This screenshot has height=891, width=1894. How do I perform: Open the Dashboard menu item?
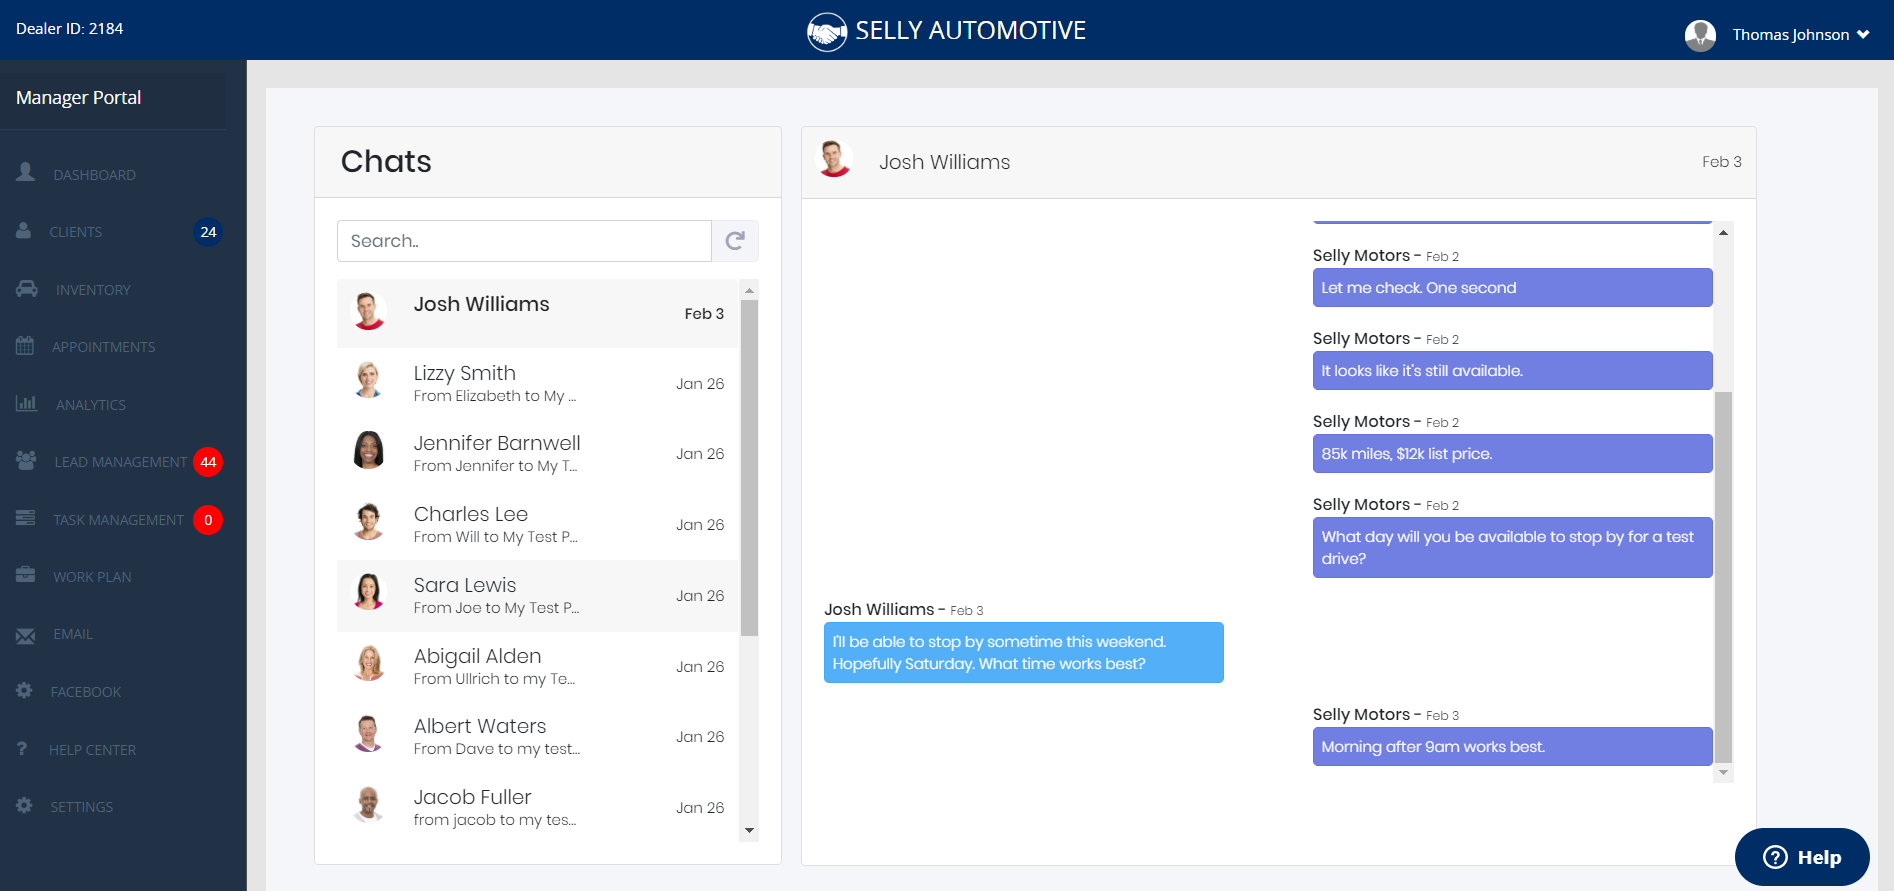95,175
